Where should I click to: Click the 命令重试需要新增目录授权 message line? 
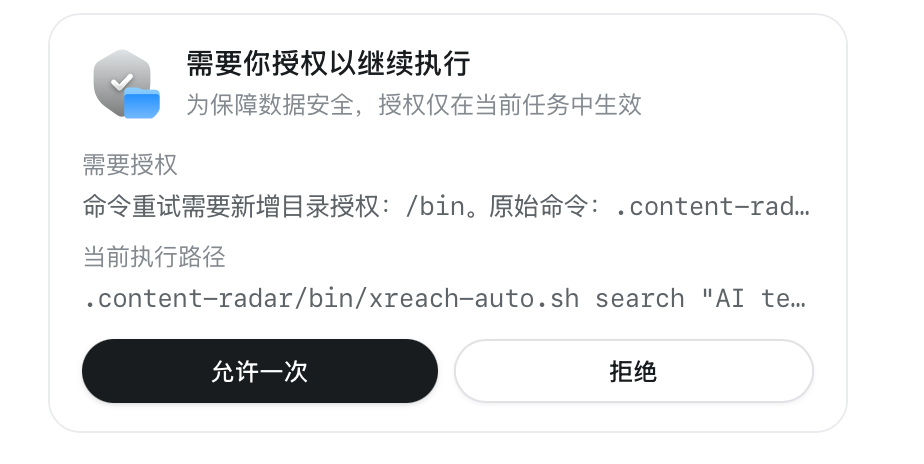coord(446,206)
